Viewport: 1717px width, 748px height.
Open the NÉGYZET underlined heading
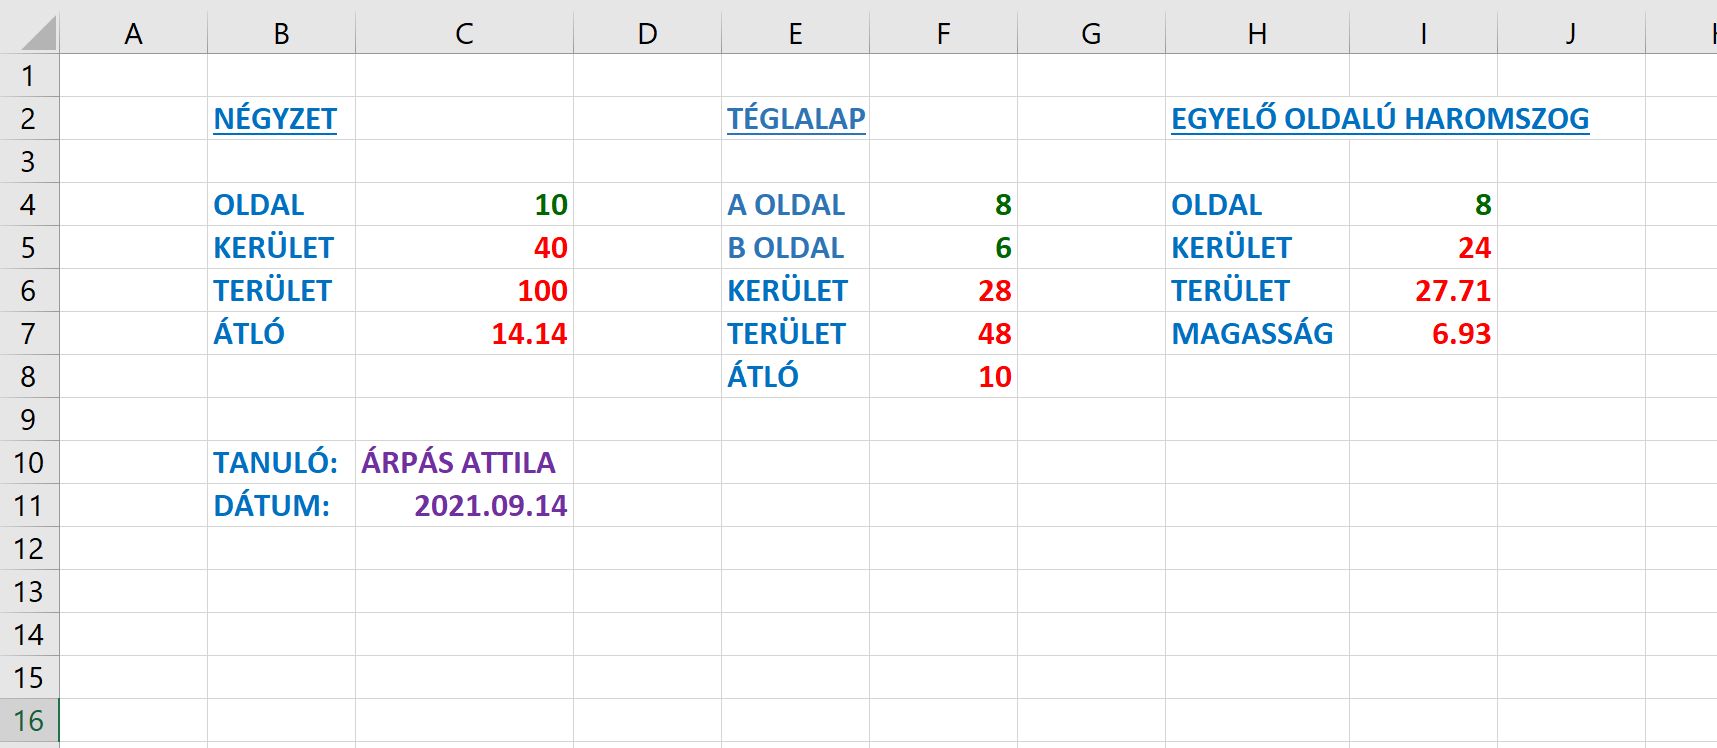pos(275,119)
